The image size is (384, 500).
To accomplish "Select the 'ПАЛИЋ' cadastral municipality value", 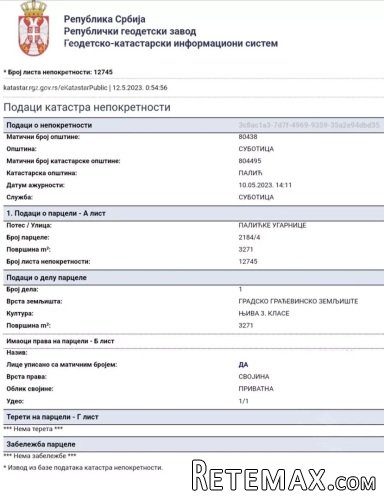I will pyautogui.click(x=251, y=173).
